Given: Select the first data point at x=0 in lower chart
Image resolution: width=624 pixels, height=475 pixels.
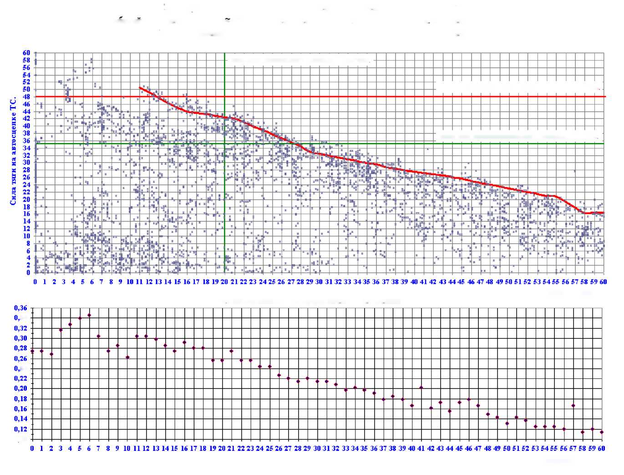Looking at the screenshot, I should tap(32, 351).
